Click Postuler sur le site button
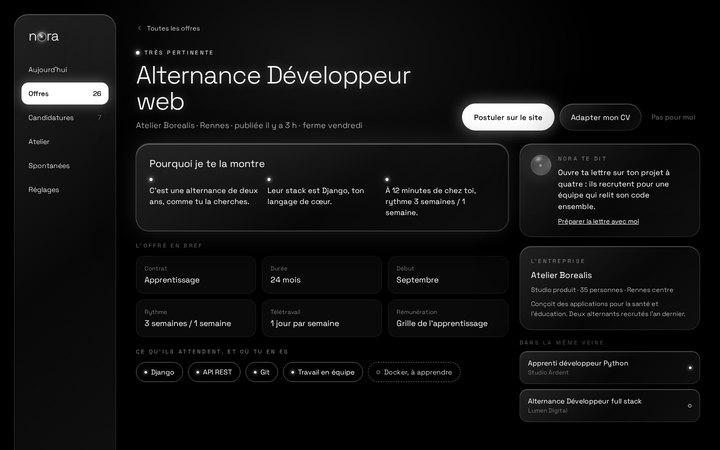The height and width of the screenshot is (450, 720). click(508, 117)
